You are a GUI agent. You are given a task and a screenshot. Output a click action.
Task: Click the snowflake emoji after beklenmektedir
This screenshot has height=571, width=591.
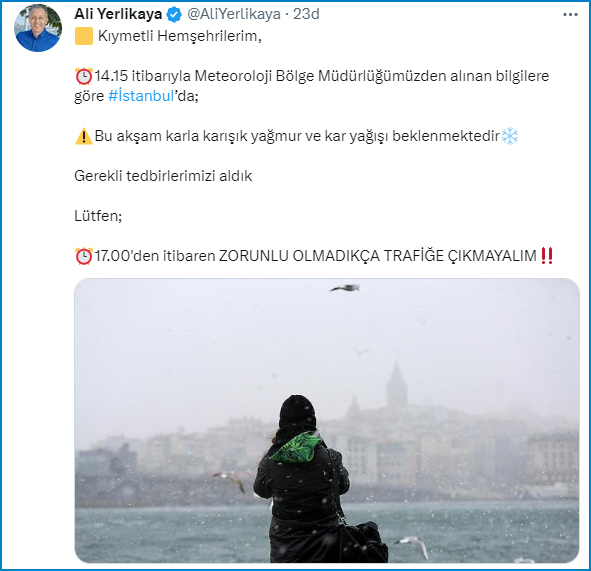point(510,136)
